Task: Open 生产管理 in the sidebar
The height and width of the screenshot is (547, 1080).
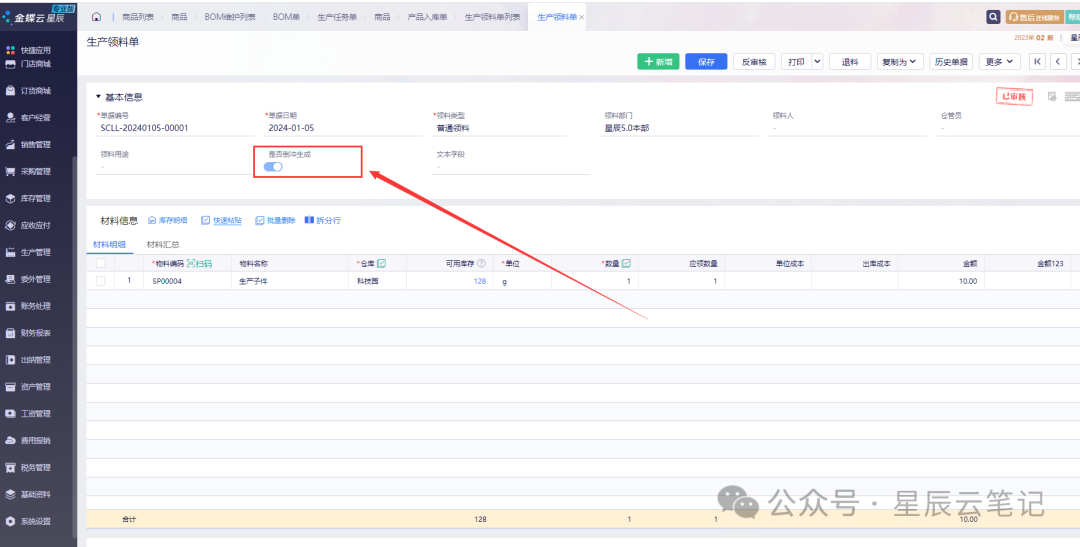Action: tap(35, 252)
